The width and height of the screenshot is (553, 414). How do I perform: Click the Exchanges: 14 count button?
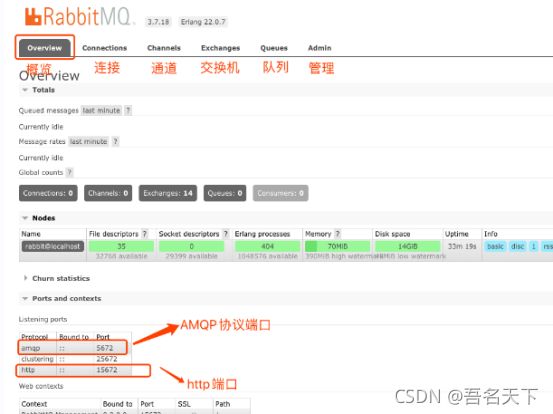pos(168,193)
